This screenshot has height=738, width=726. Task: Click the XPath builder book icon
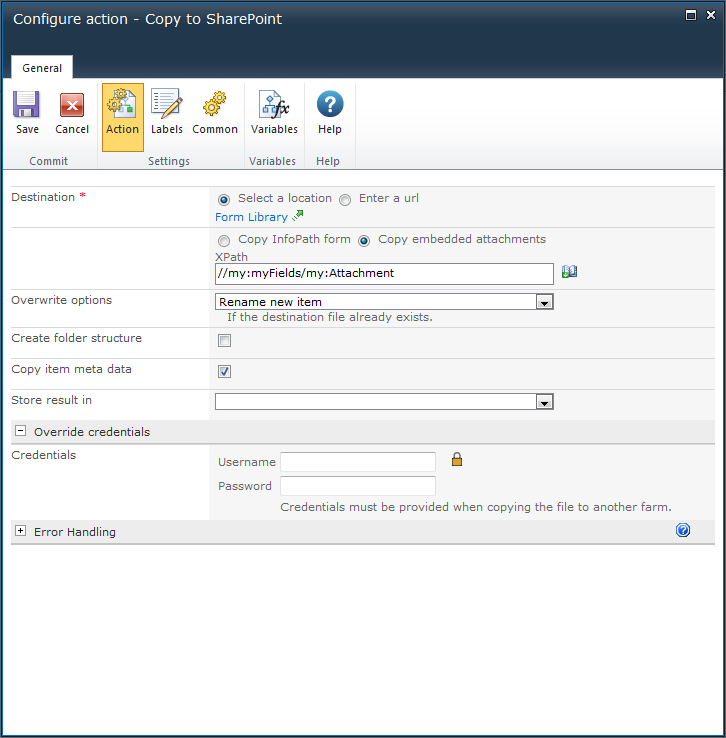(569, 272)
